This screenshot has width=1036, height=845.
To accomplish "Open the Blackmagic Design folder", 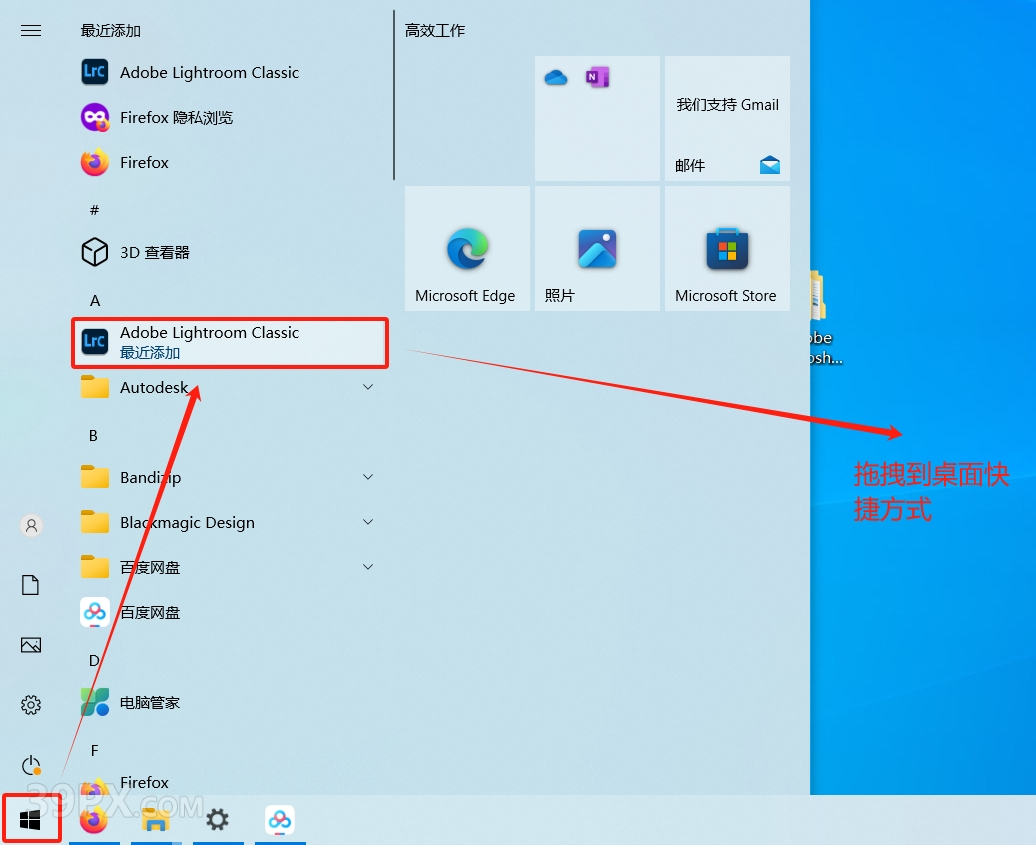I will (x=230, y=522).
